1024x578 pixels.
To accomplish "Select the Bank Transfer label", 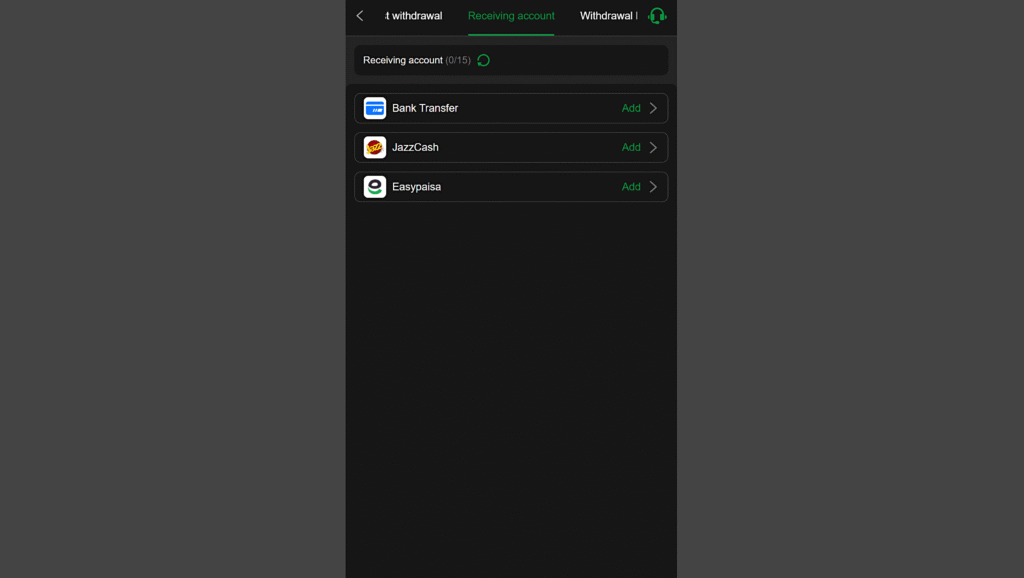I will pos(425,108).
